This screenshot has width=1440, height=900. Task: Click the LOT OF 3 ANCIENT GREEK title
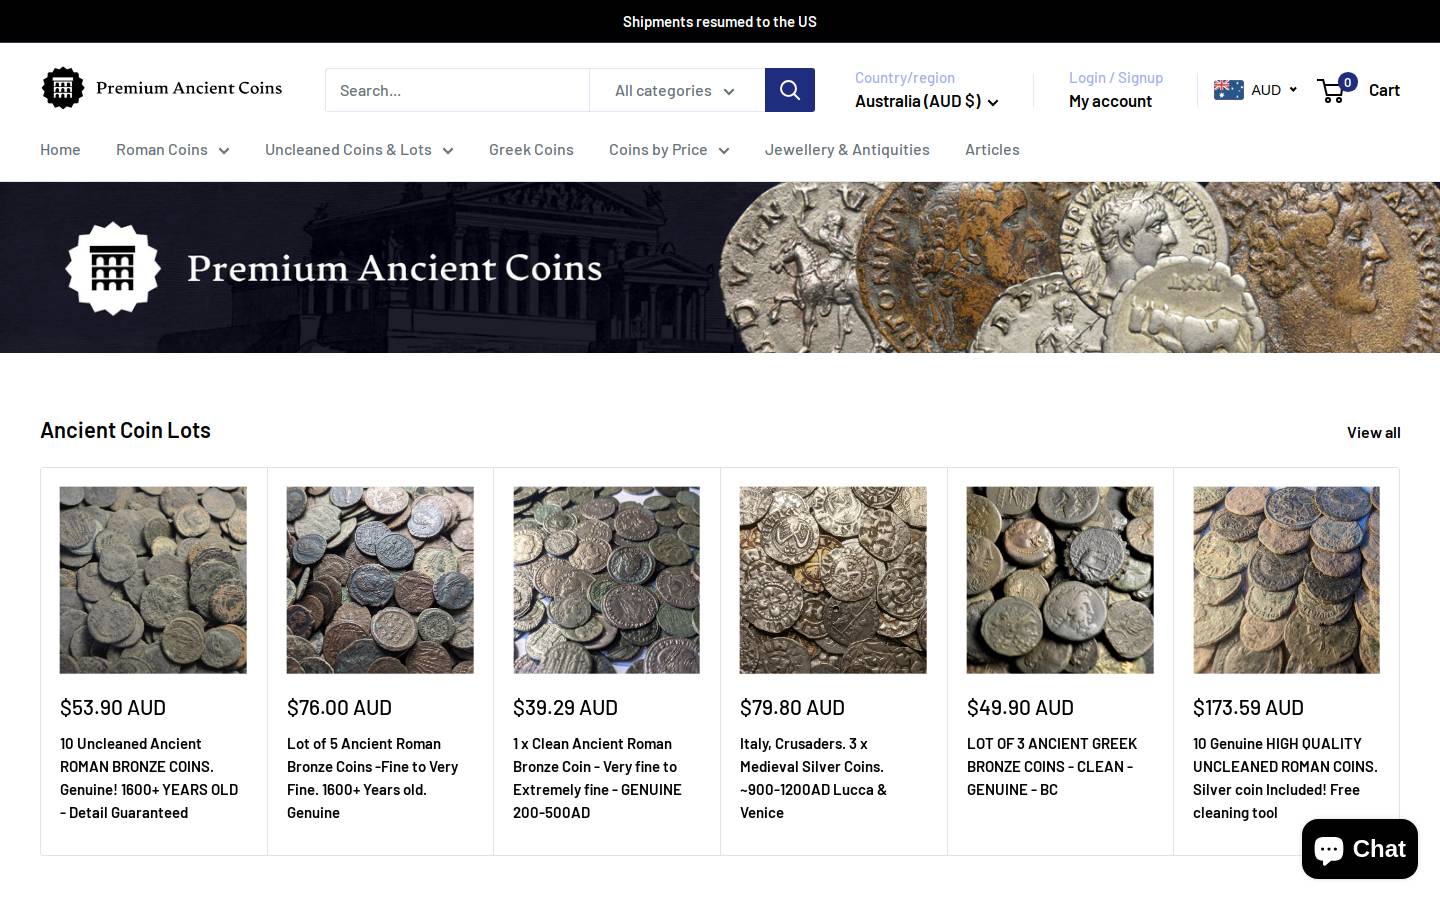(1052, 766)
